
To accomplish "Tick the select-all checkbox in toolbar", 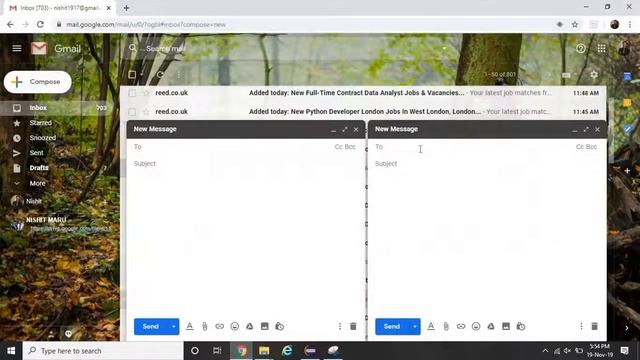I will click(x=132, y=75).
